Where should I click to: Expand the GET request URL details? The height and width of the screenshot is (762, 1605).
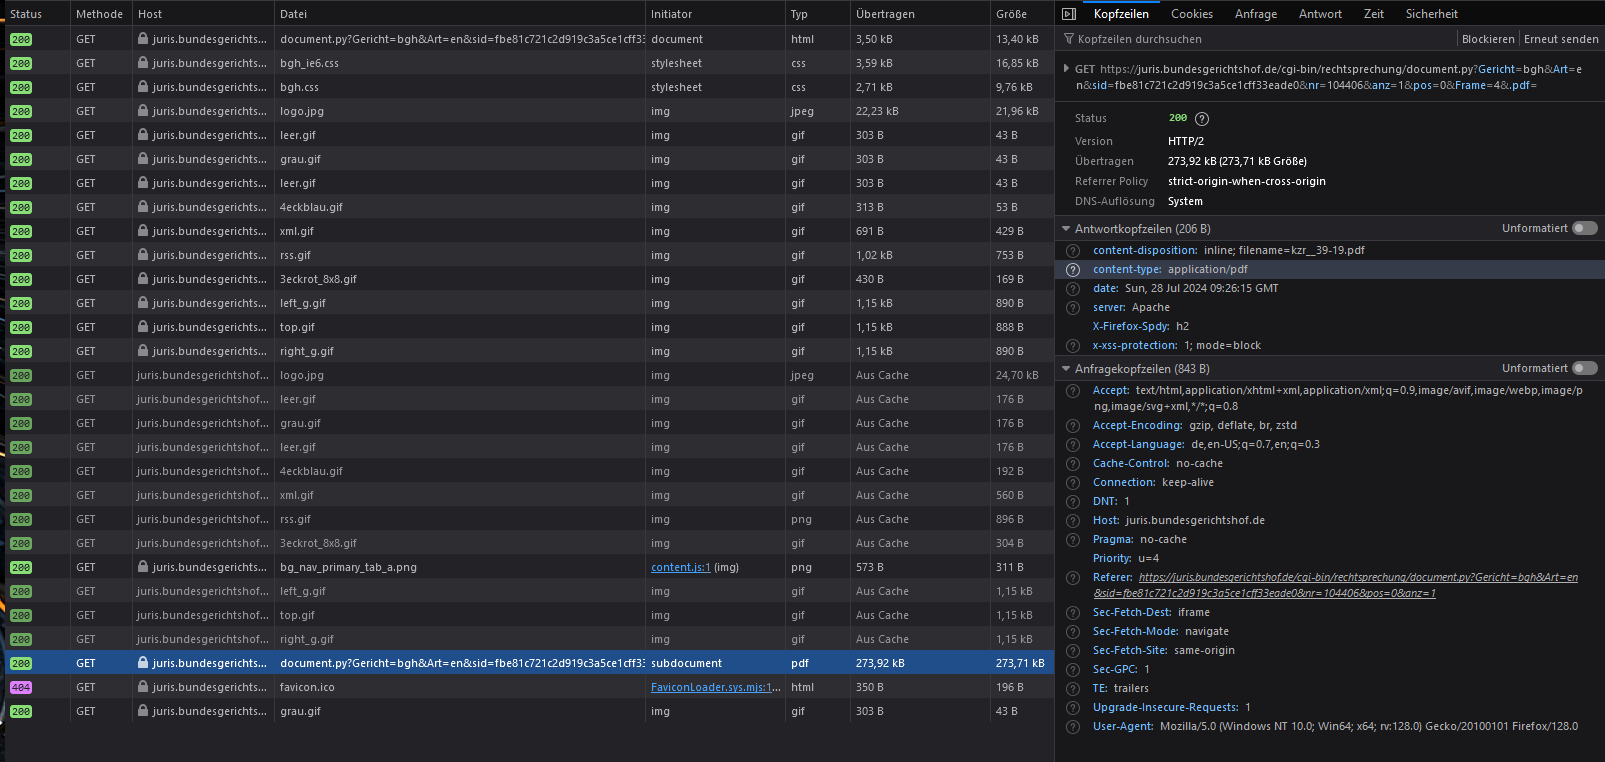[1066, 69]
